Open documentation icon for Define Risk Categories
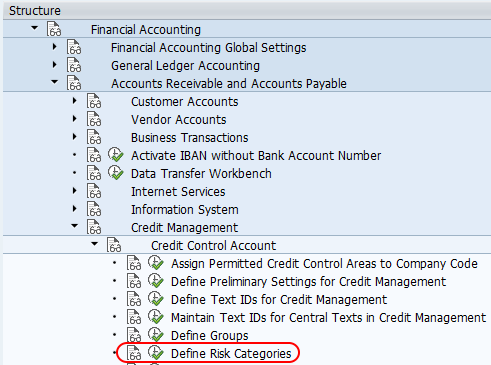Viewport: 491px width, 365px height. pos(134,353)
